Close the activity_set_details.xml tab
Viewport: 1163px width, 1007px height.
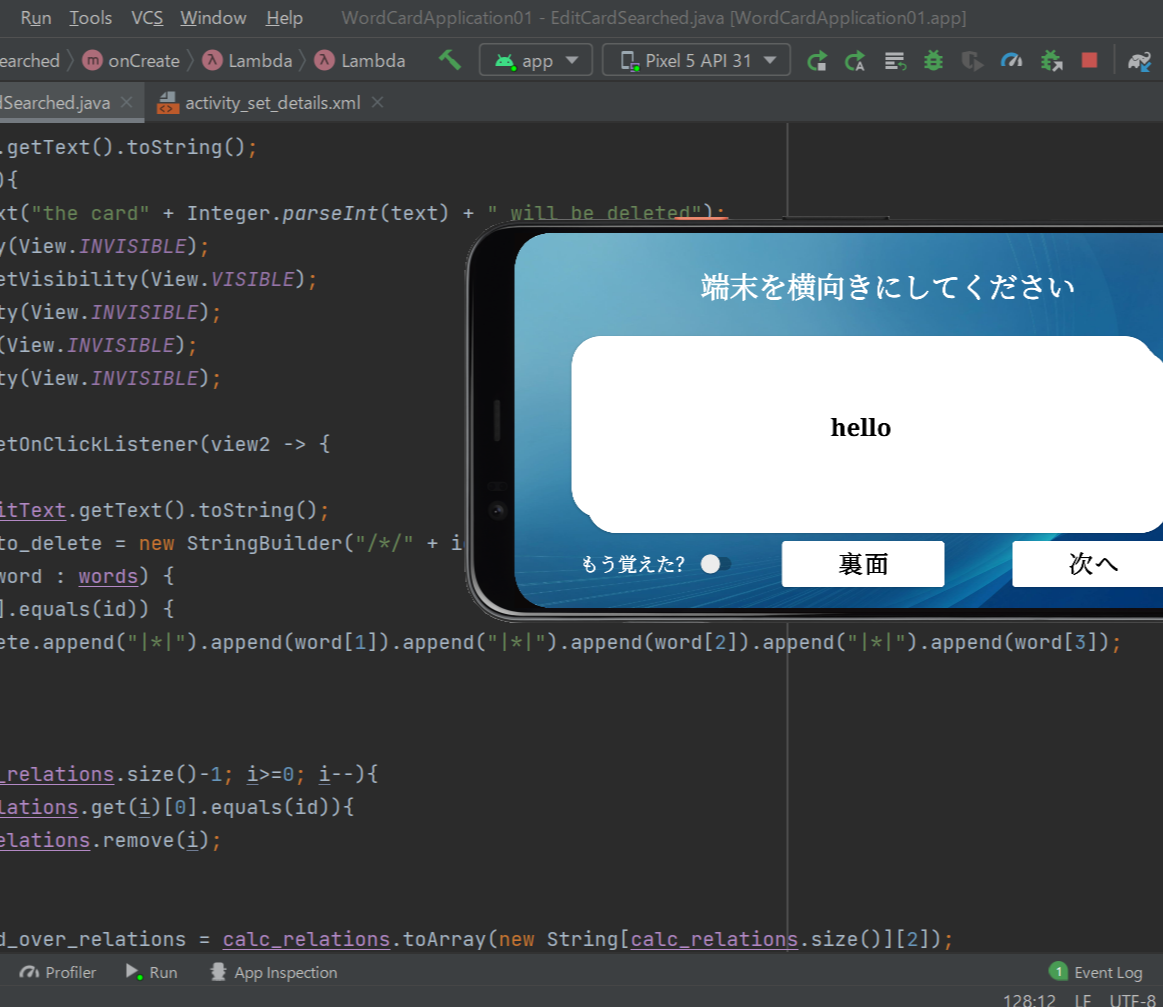[378, 102]
